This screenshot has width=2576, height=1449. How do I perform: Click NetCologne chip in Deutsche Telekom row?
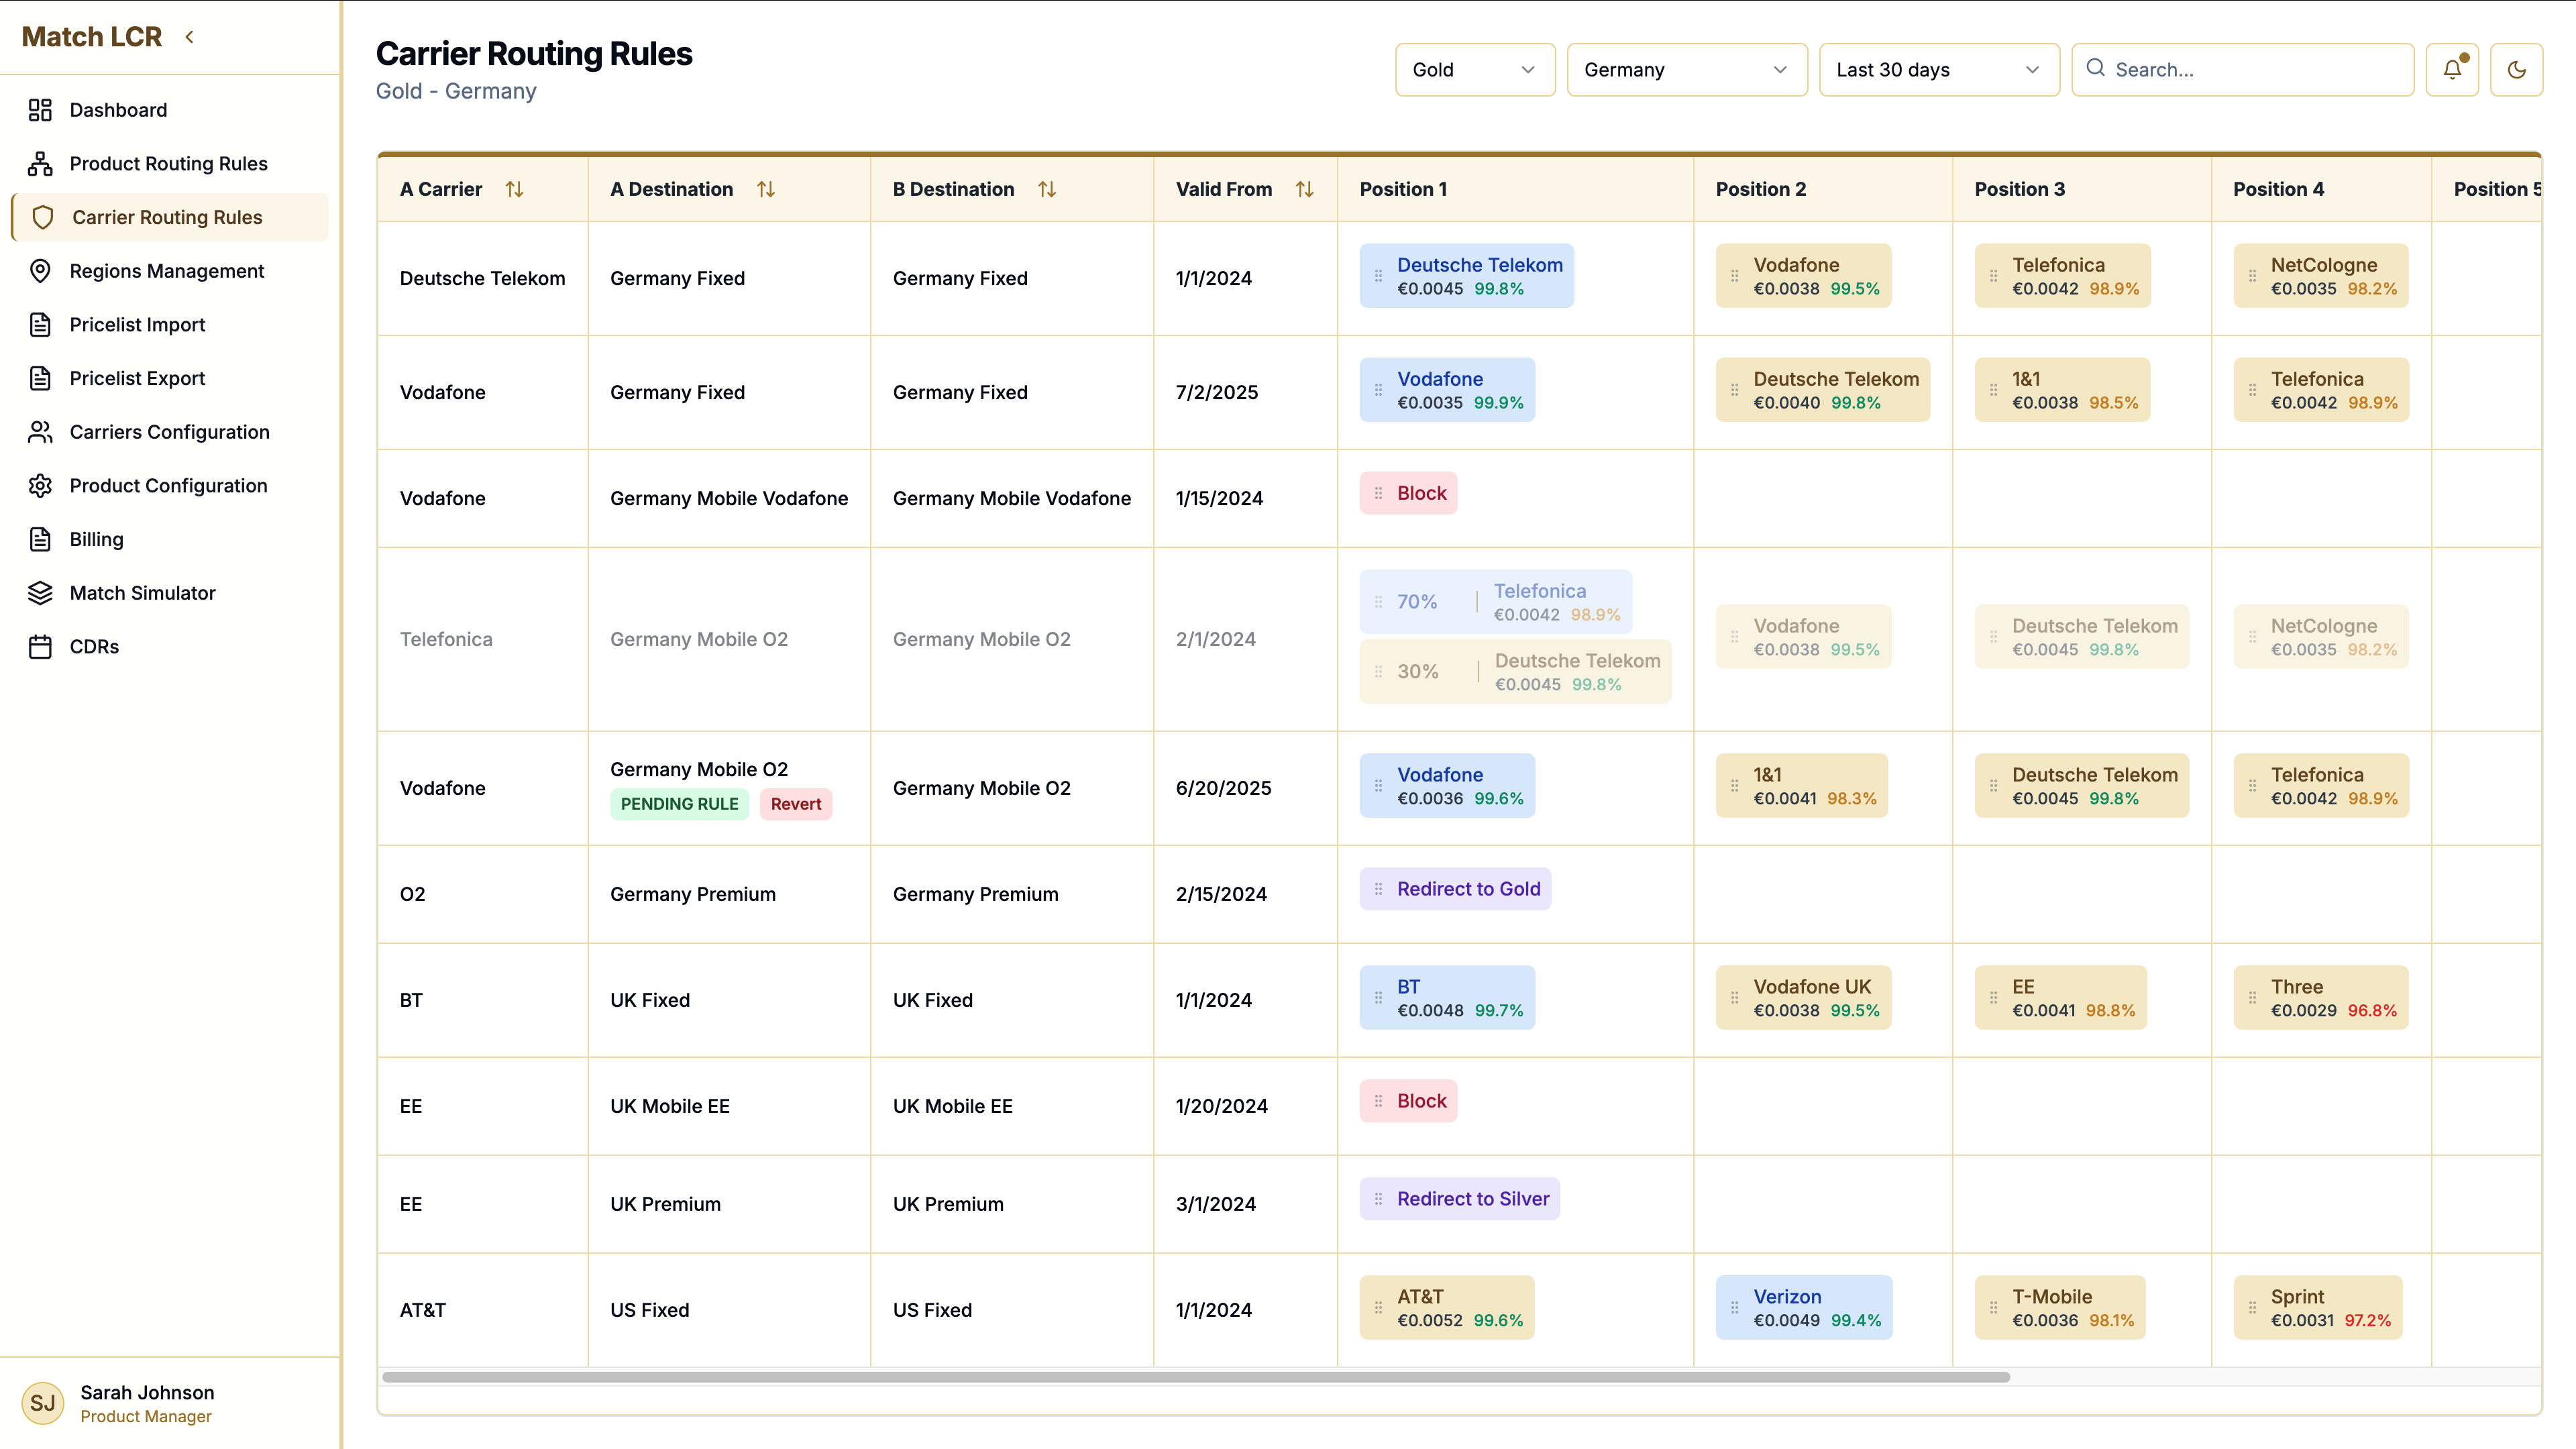point(2321,276)
